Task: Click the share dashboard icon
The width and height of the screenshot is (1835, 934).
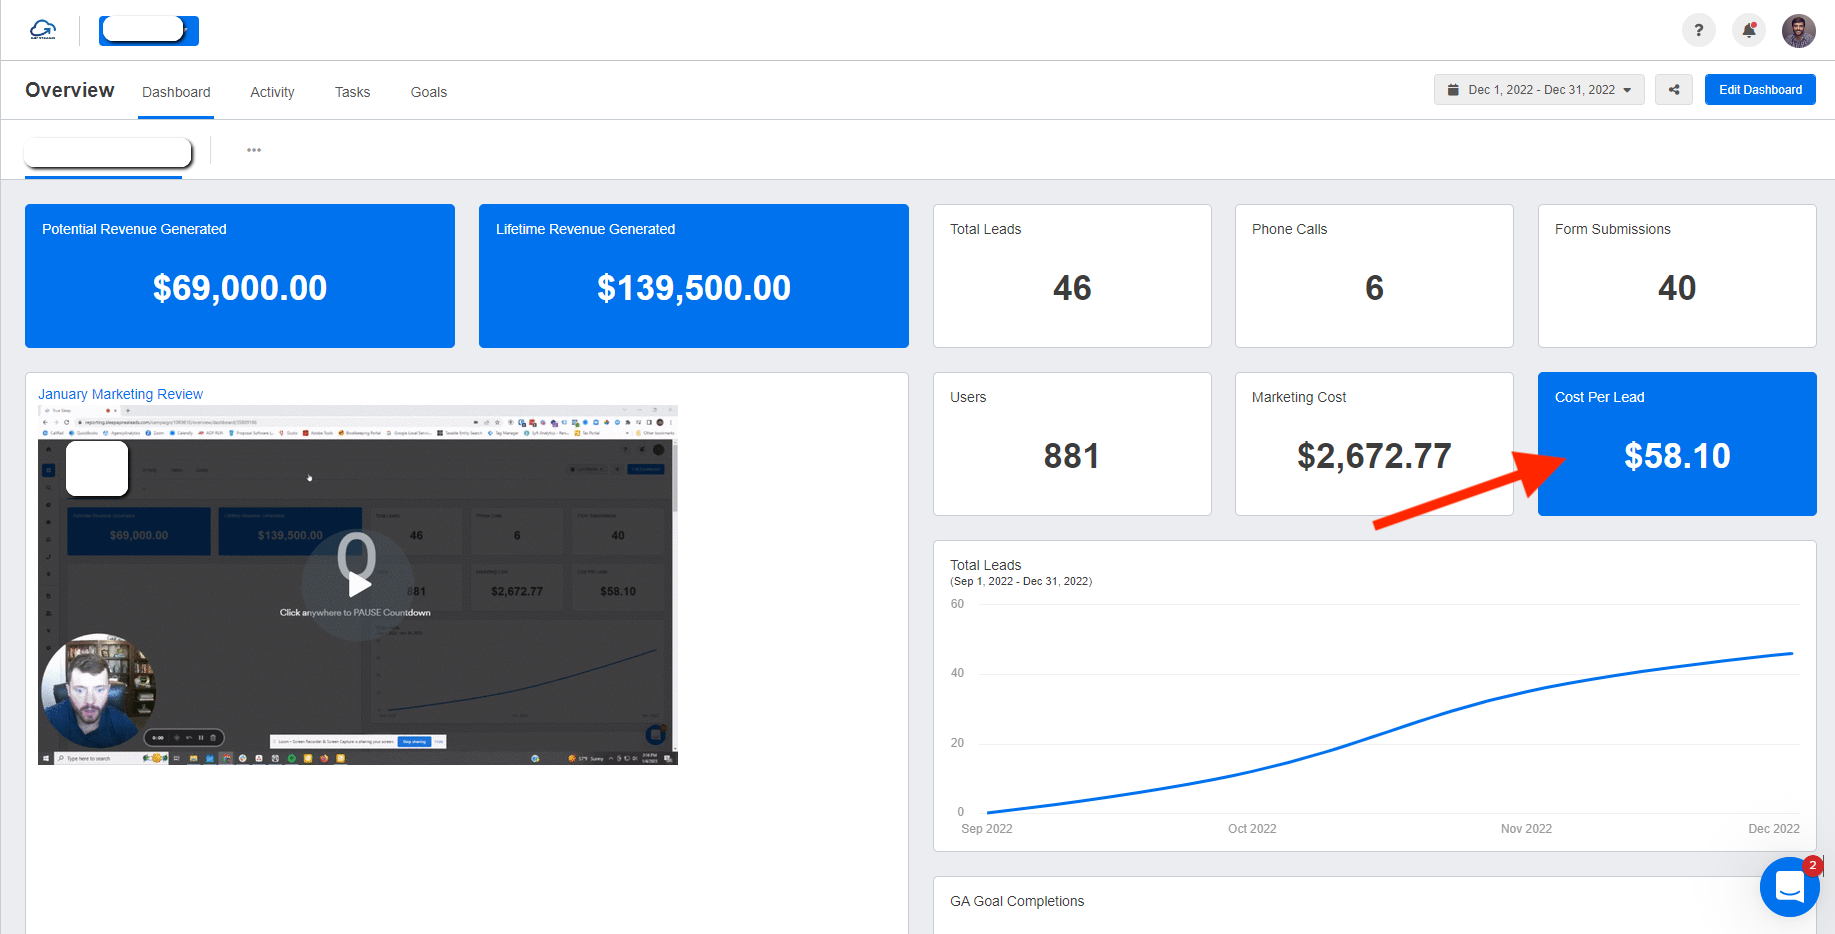Action: point(1673,90)
